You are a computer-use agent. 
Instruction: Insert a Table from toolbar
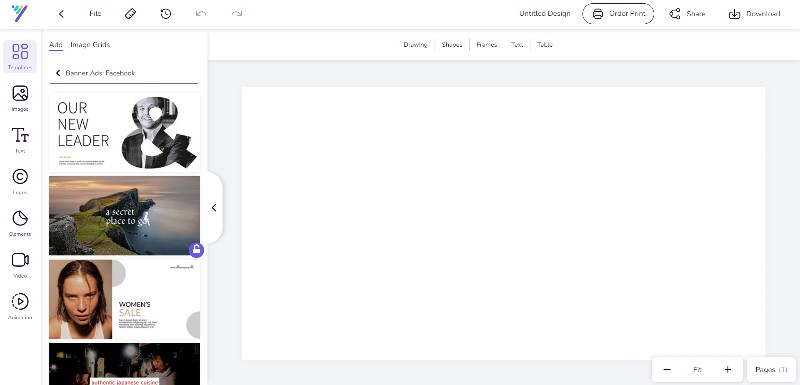[x=545, y=45]
